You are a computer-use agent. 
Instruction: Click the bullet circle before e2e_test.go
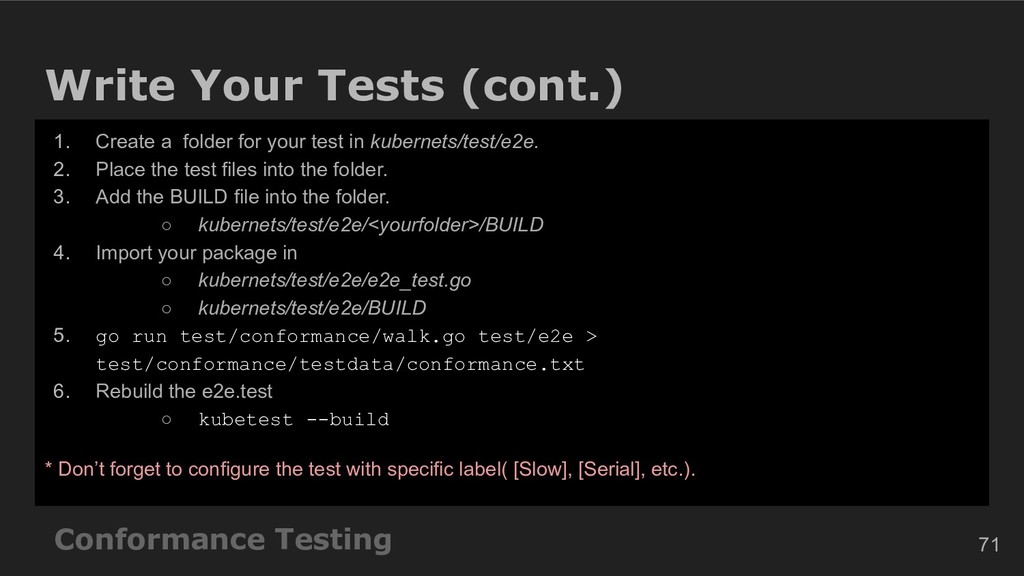[x=167, y=281]
